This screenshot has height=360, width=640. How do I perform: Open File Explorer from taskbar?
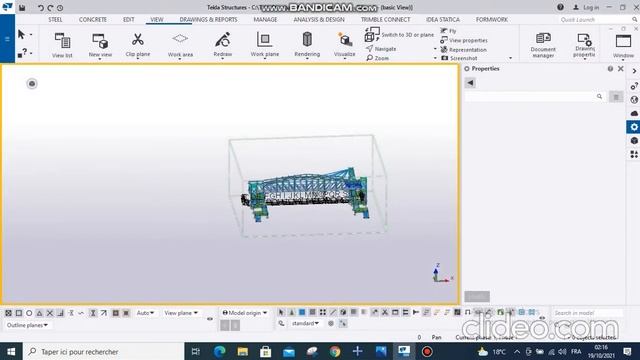point(242,351)
